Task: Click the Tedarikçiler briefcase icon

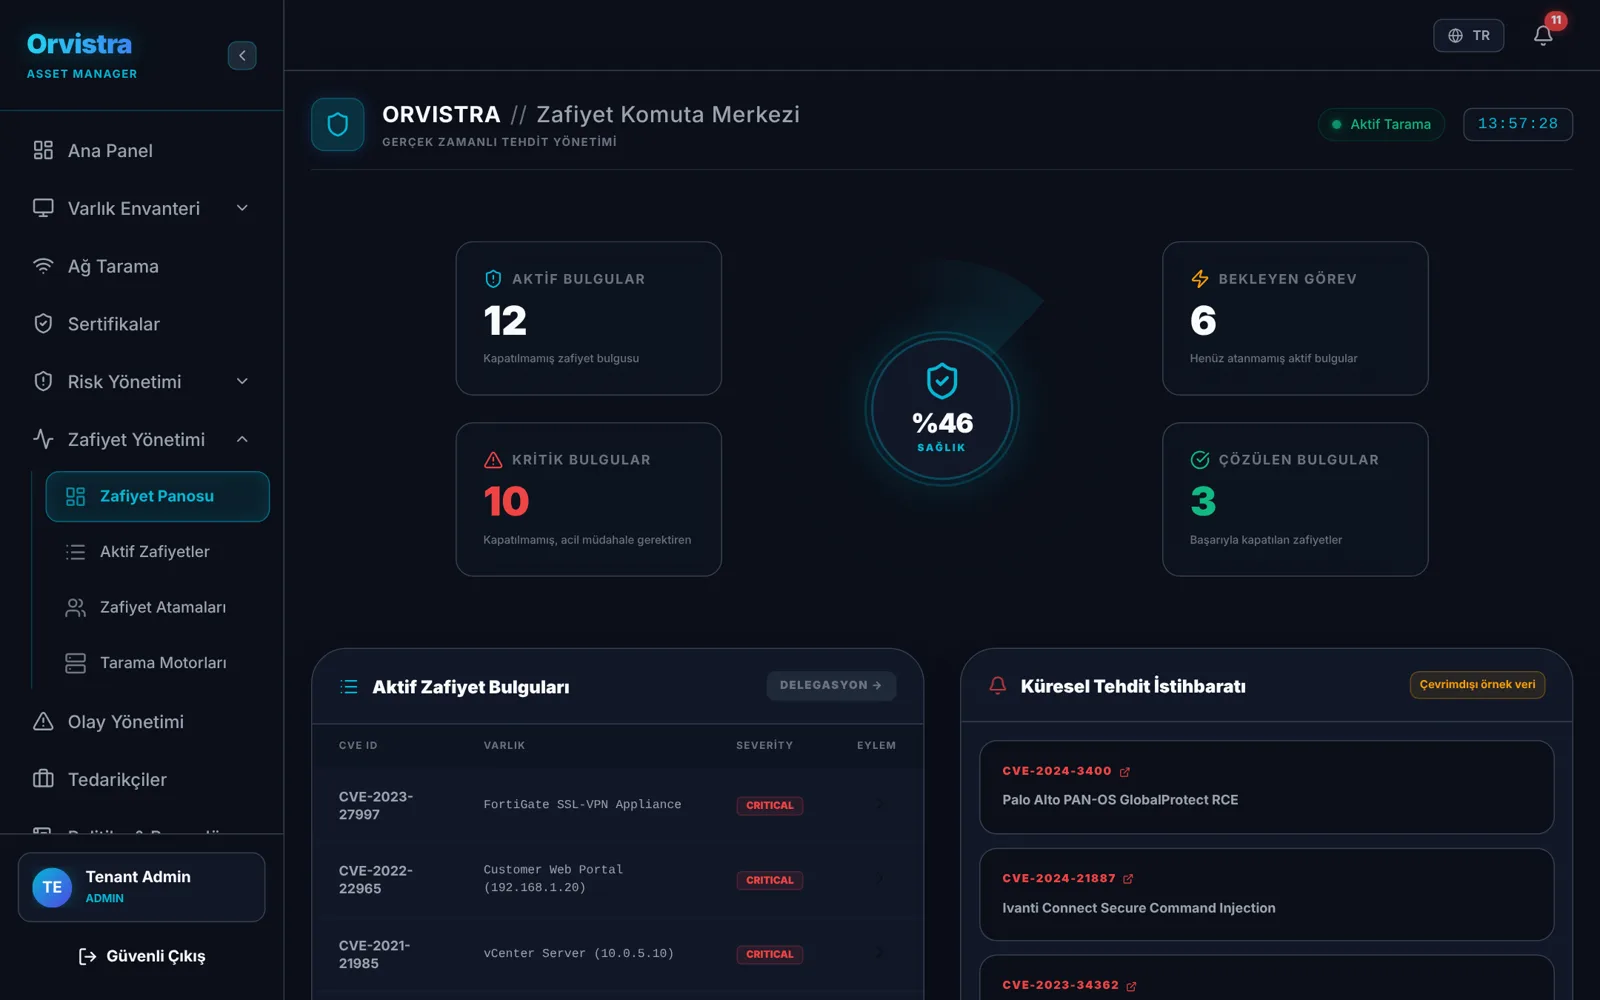Action: point(43,779)
